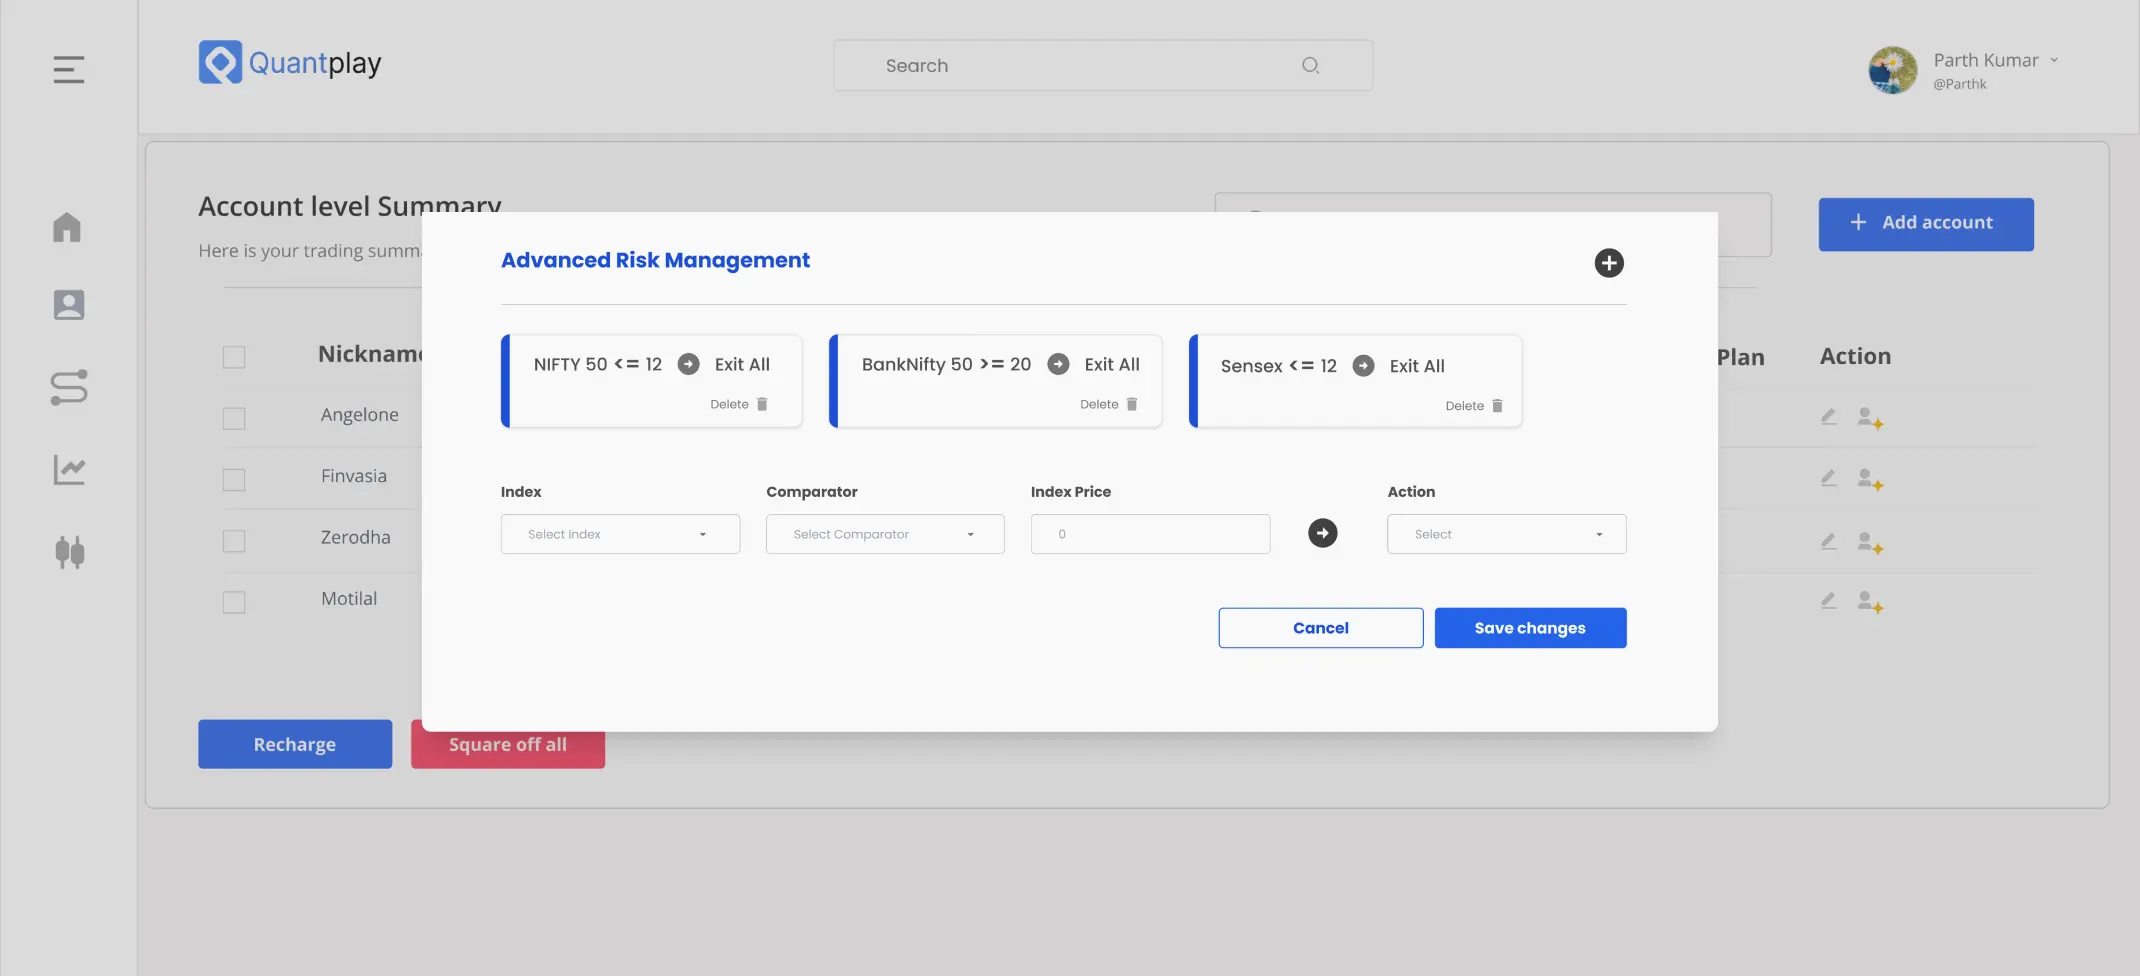The width and height of the screenshot is (2140, 976).
Task: Save changes in Advanced Risk Management
Action: [x=1530, y=627]
